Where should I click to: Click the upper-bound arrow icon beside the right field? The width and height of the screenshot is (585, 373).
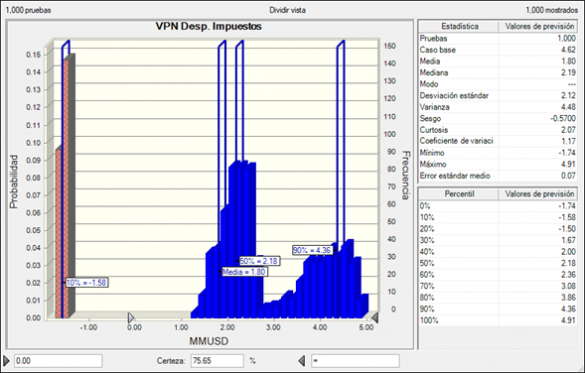click(302, 361)
